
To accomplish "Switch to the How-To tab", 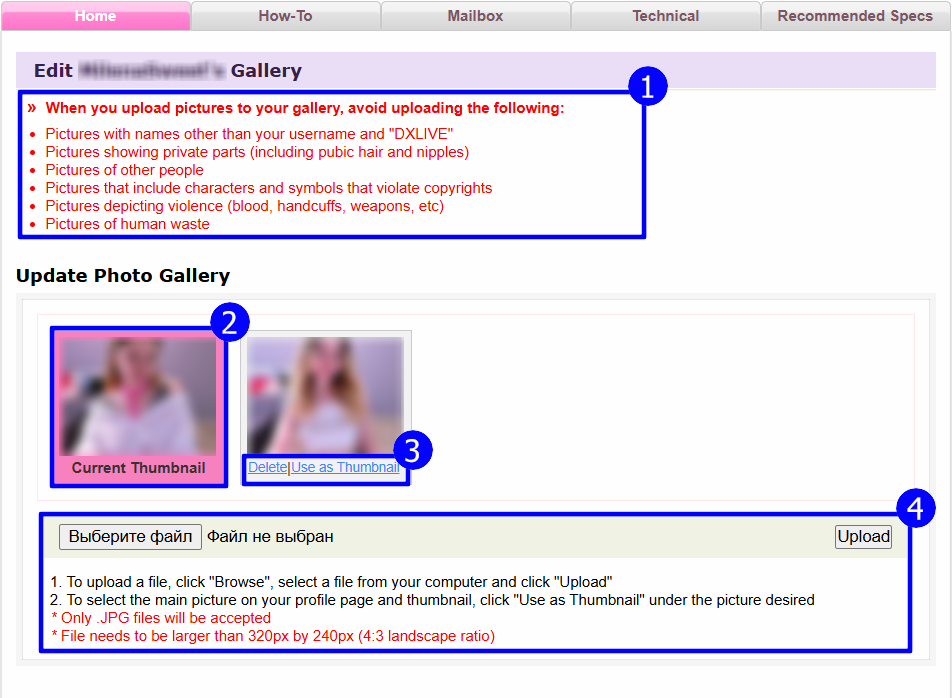I will coord(285,16).
